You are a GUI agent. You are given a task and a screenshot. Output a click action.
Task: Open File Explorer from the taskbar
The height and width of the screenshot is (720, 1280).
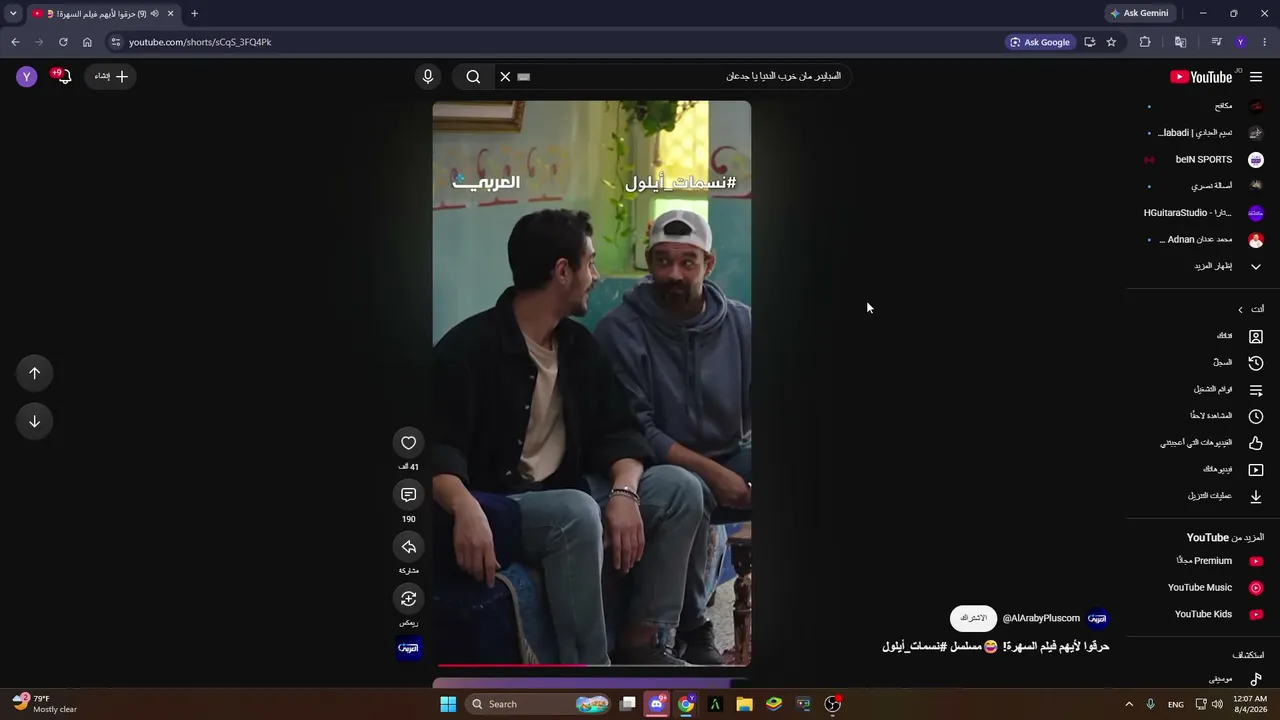point(744,704)
